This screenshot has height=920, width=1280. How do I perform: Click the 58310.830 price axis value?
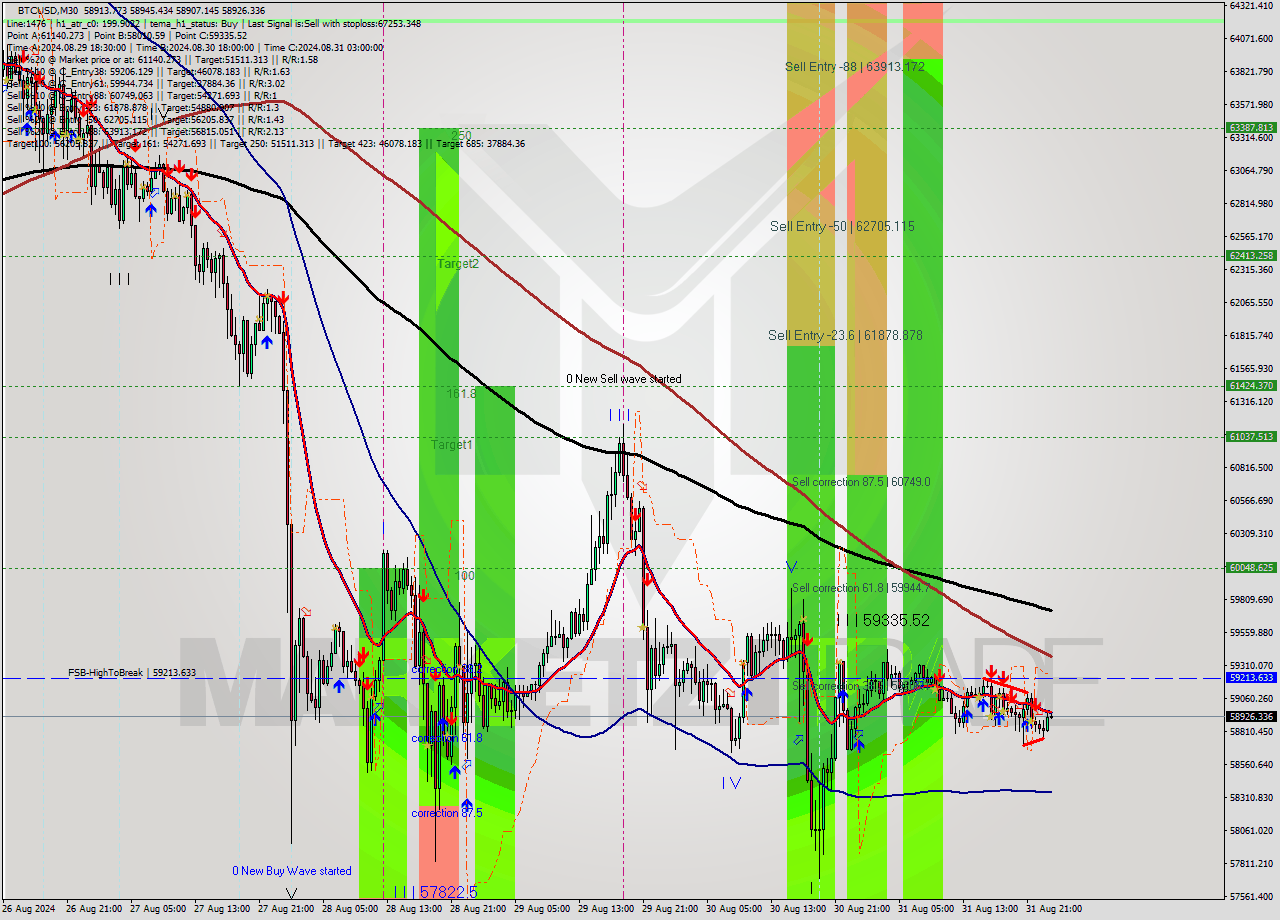click(1250, 798)
